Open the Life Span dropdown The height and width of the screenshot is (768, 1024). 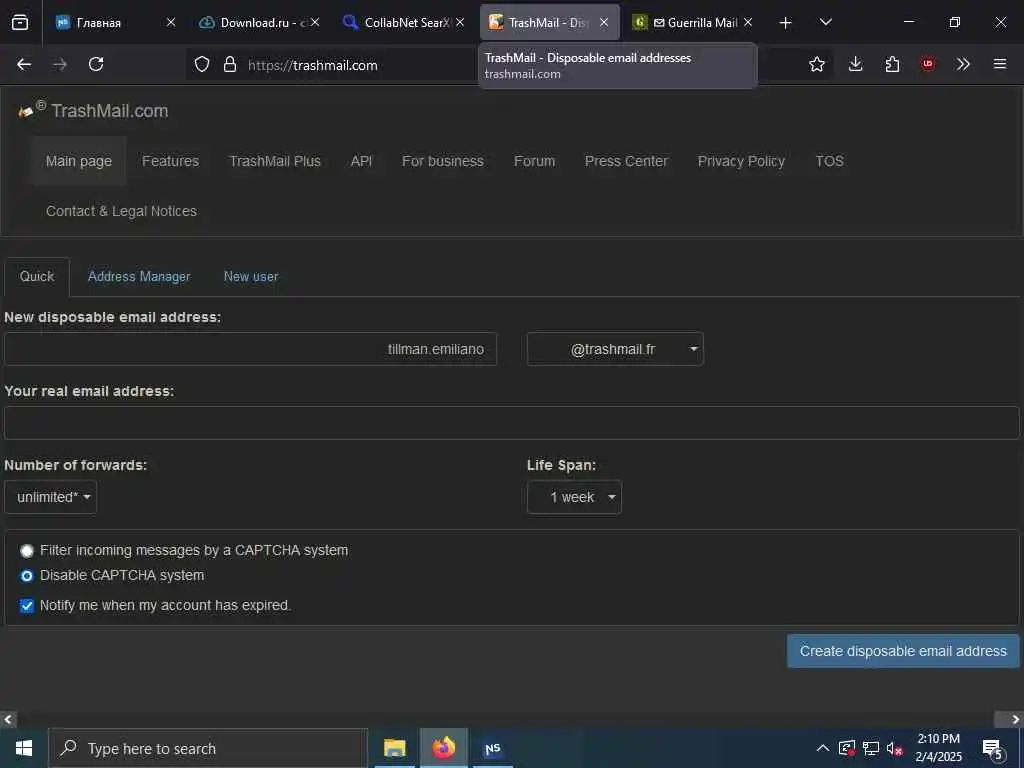click(x=574, y=498)
